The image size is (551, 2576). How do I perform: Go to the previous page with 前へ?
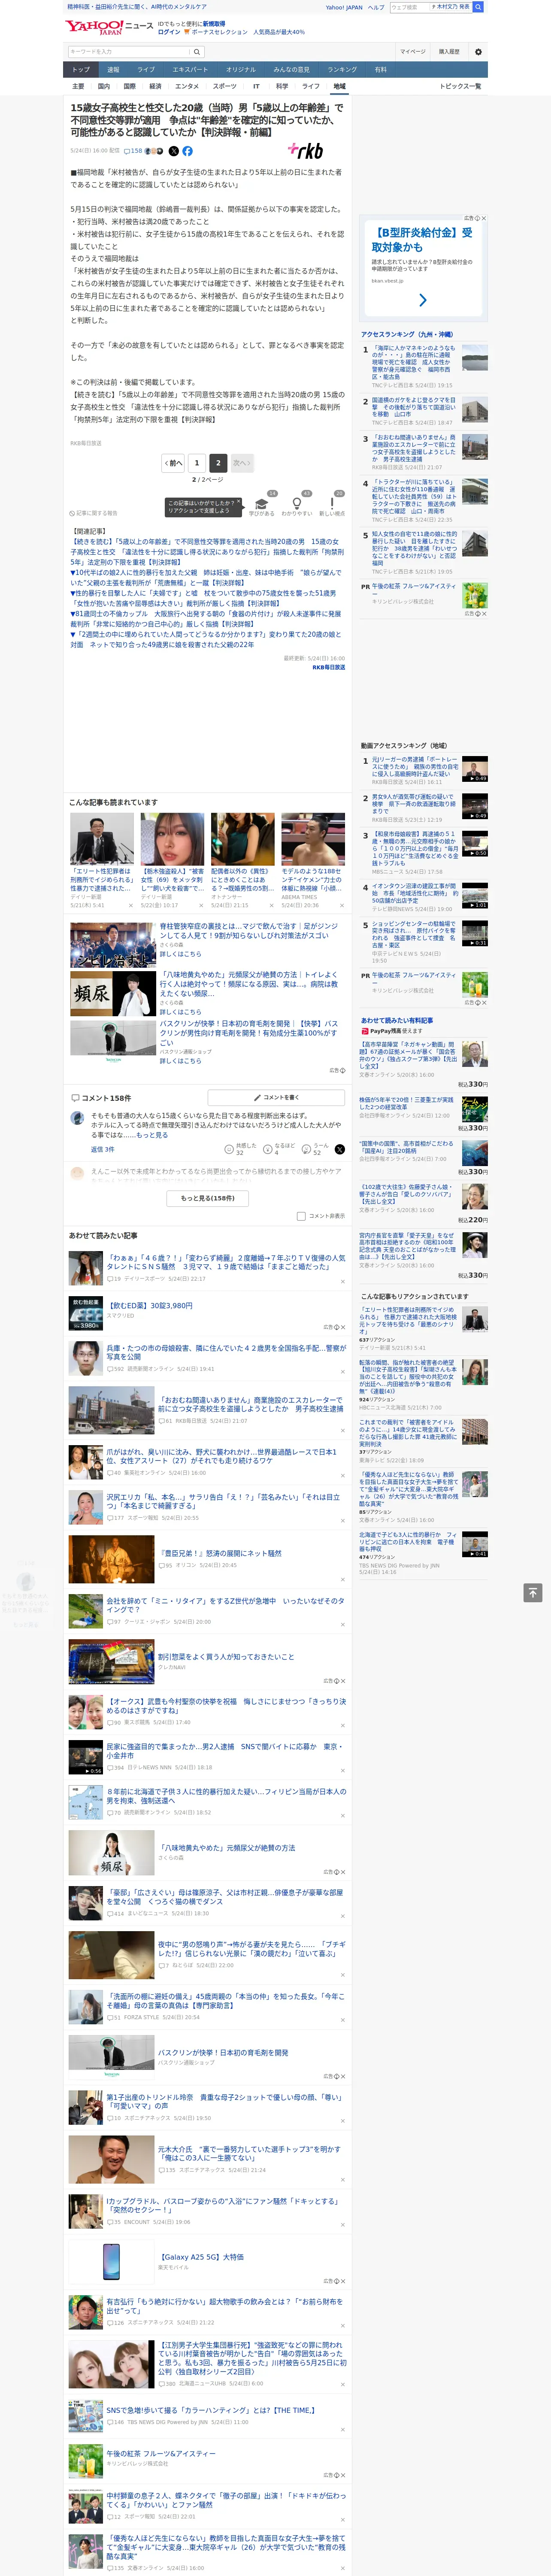click(x=173, y=463)
